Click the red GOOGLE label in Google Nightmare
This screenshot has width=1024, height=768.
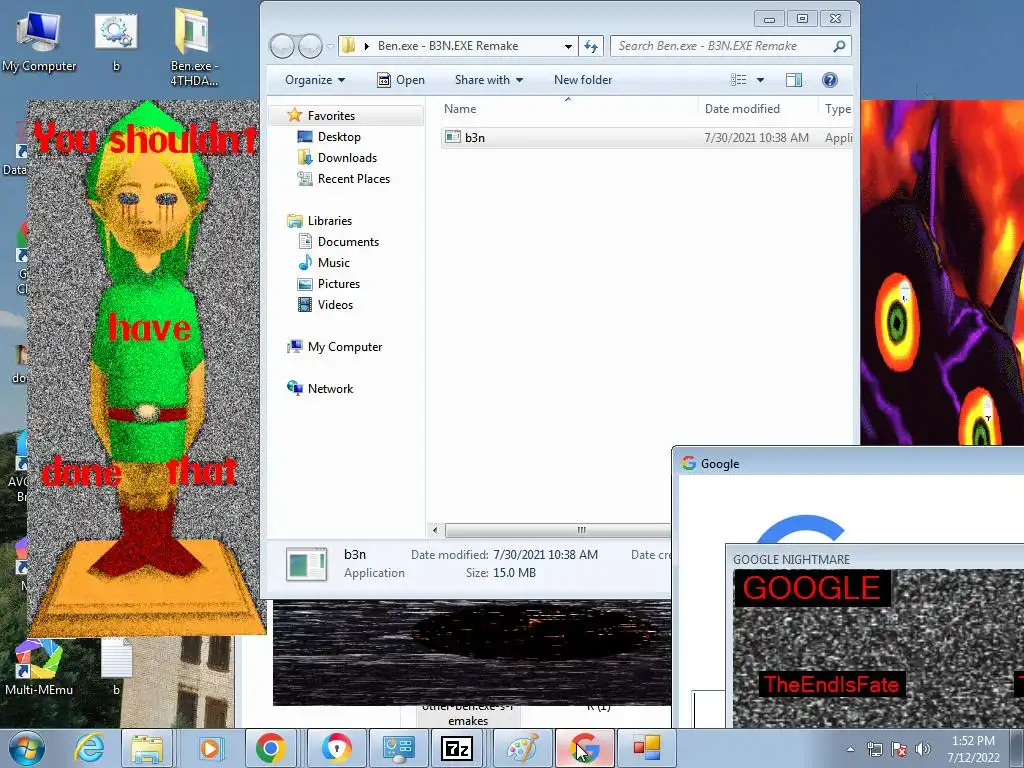coord(811,588)
